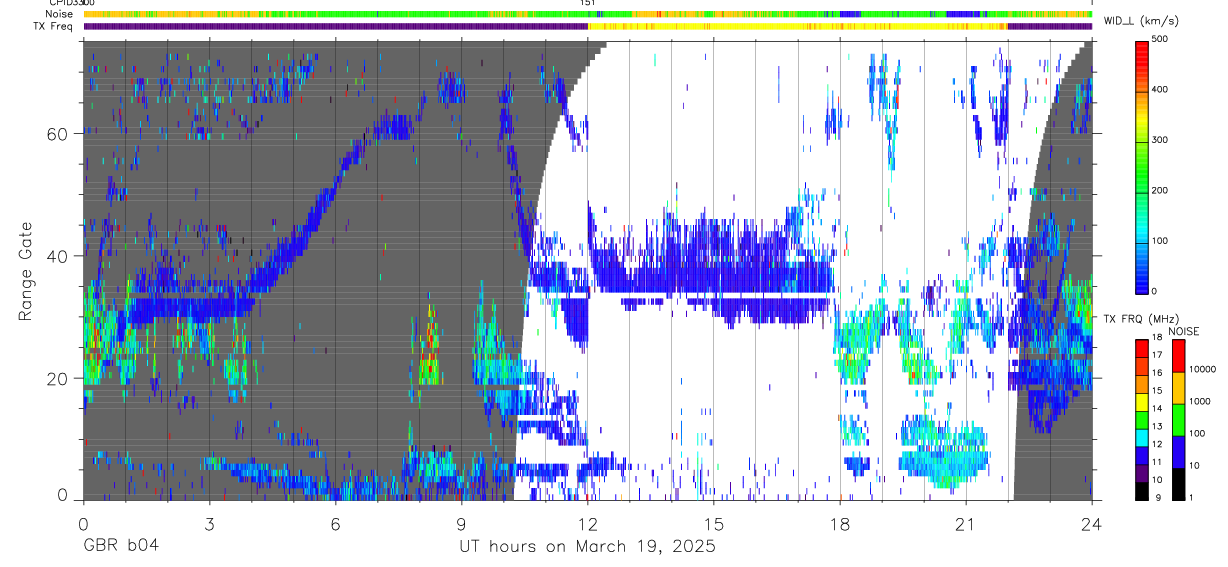Click the "60" tick on Range Gate axis
The image size is (1228, 567).
(x=58, y=133)
